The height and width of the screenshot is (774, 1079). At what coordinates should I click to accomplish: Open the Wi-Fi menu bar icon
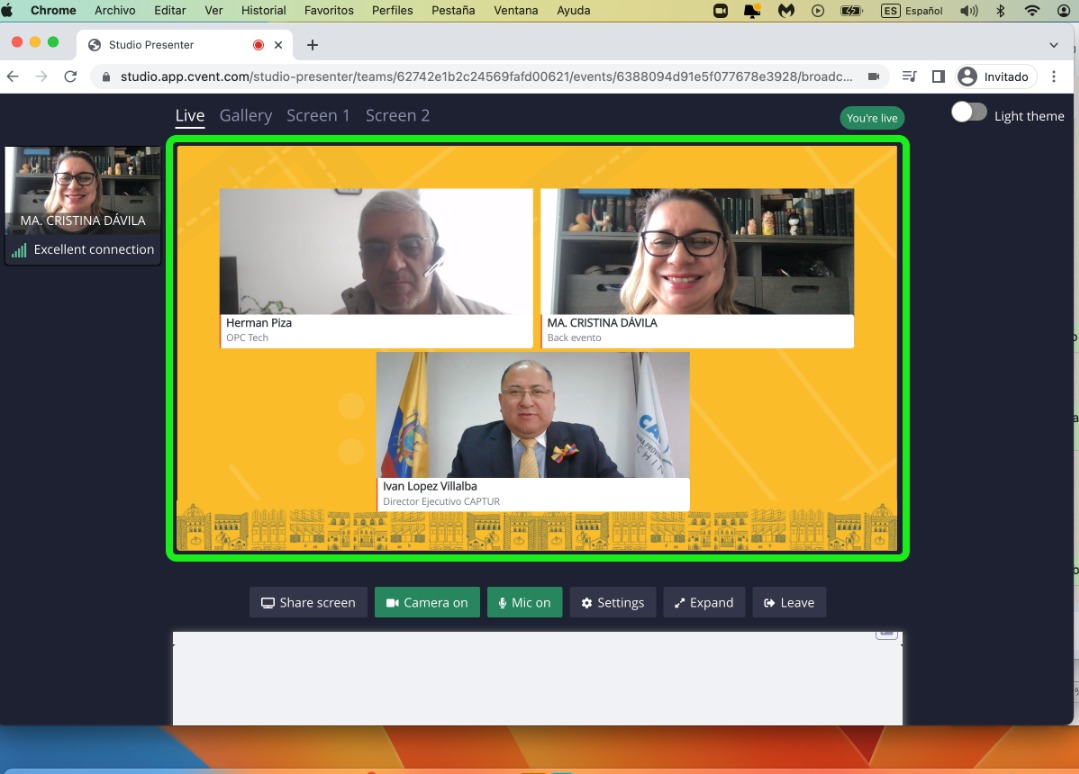point(1032,10)
